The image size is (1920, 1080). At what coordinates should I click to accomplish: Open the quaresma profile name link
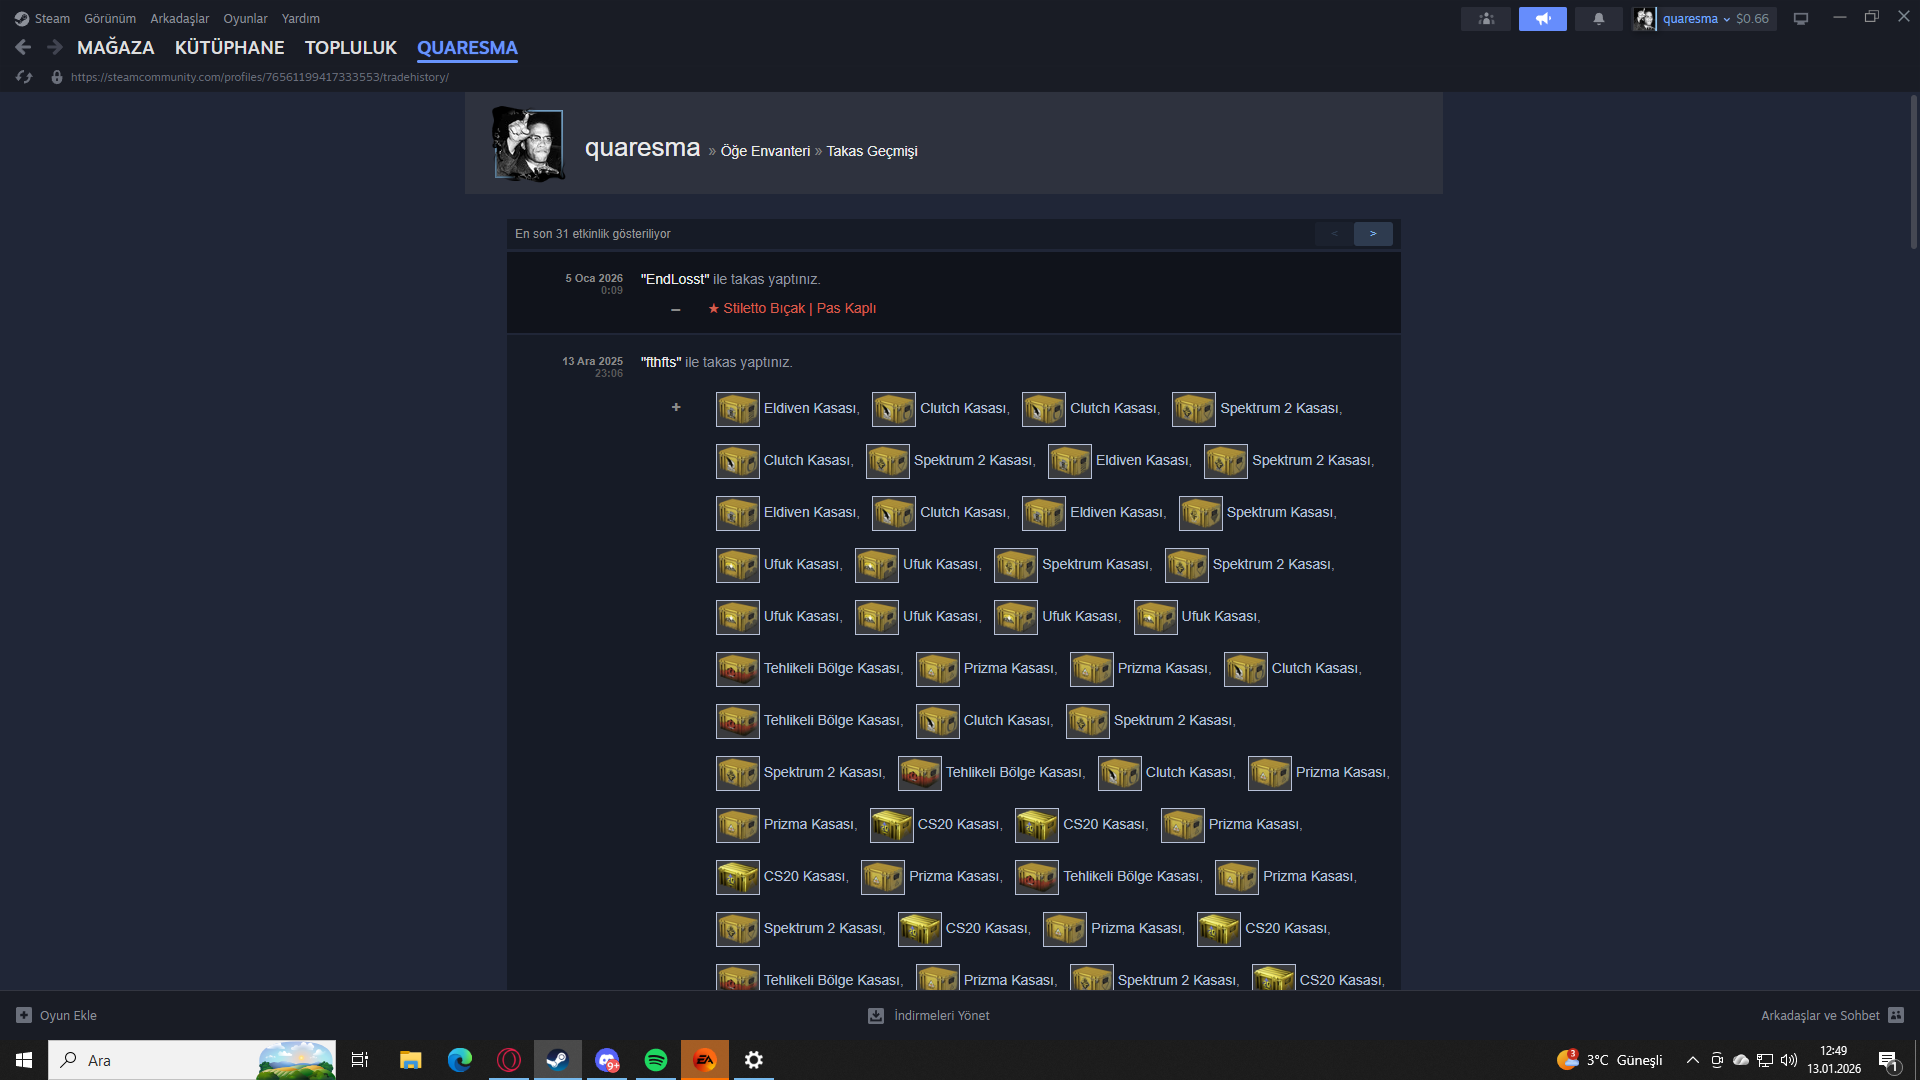642,148
